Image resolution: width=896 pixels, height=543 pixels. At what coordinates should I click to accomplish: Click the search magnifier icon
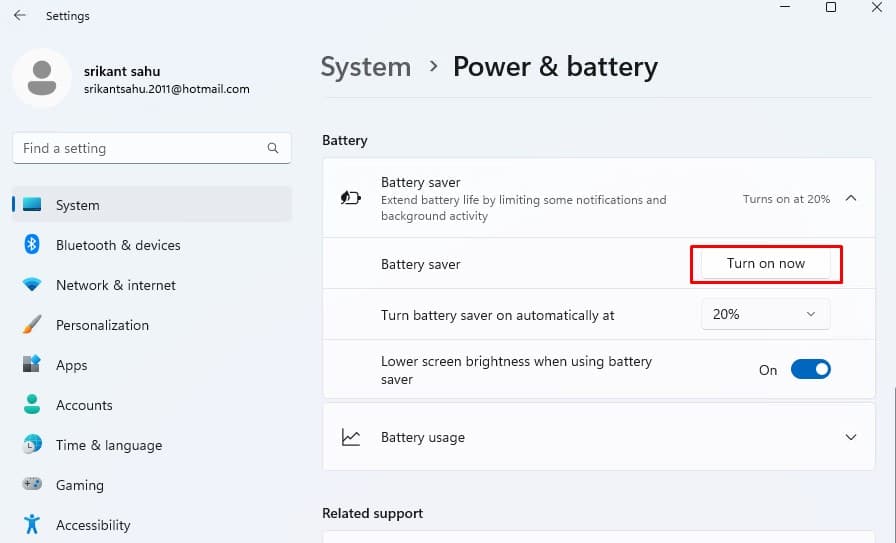pyautogui.click(x=273, y=148)
